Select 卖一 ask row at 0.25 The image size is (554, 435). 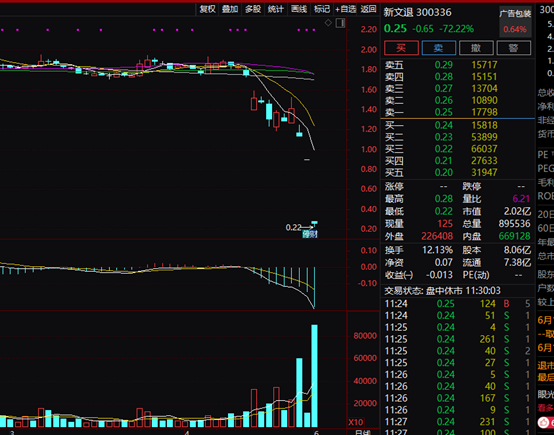coord(458,112)
